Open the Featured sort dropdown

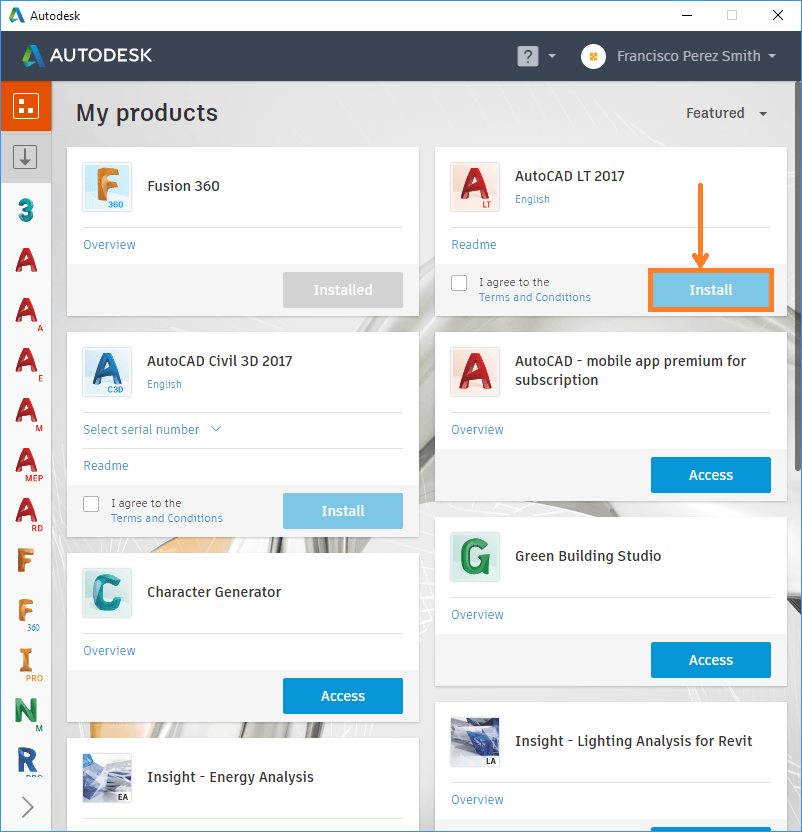(726, 113)
